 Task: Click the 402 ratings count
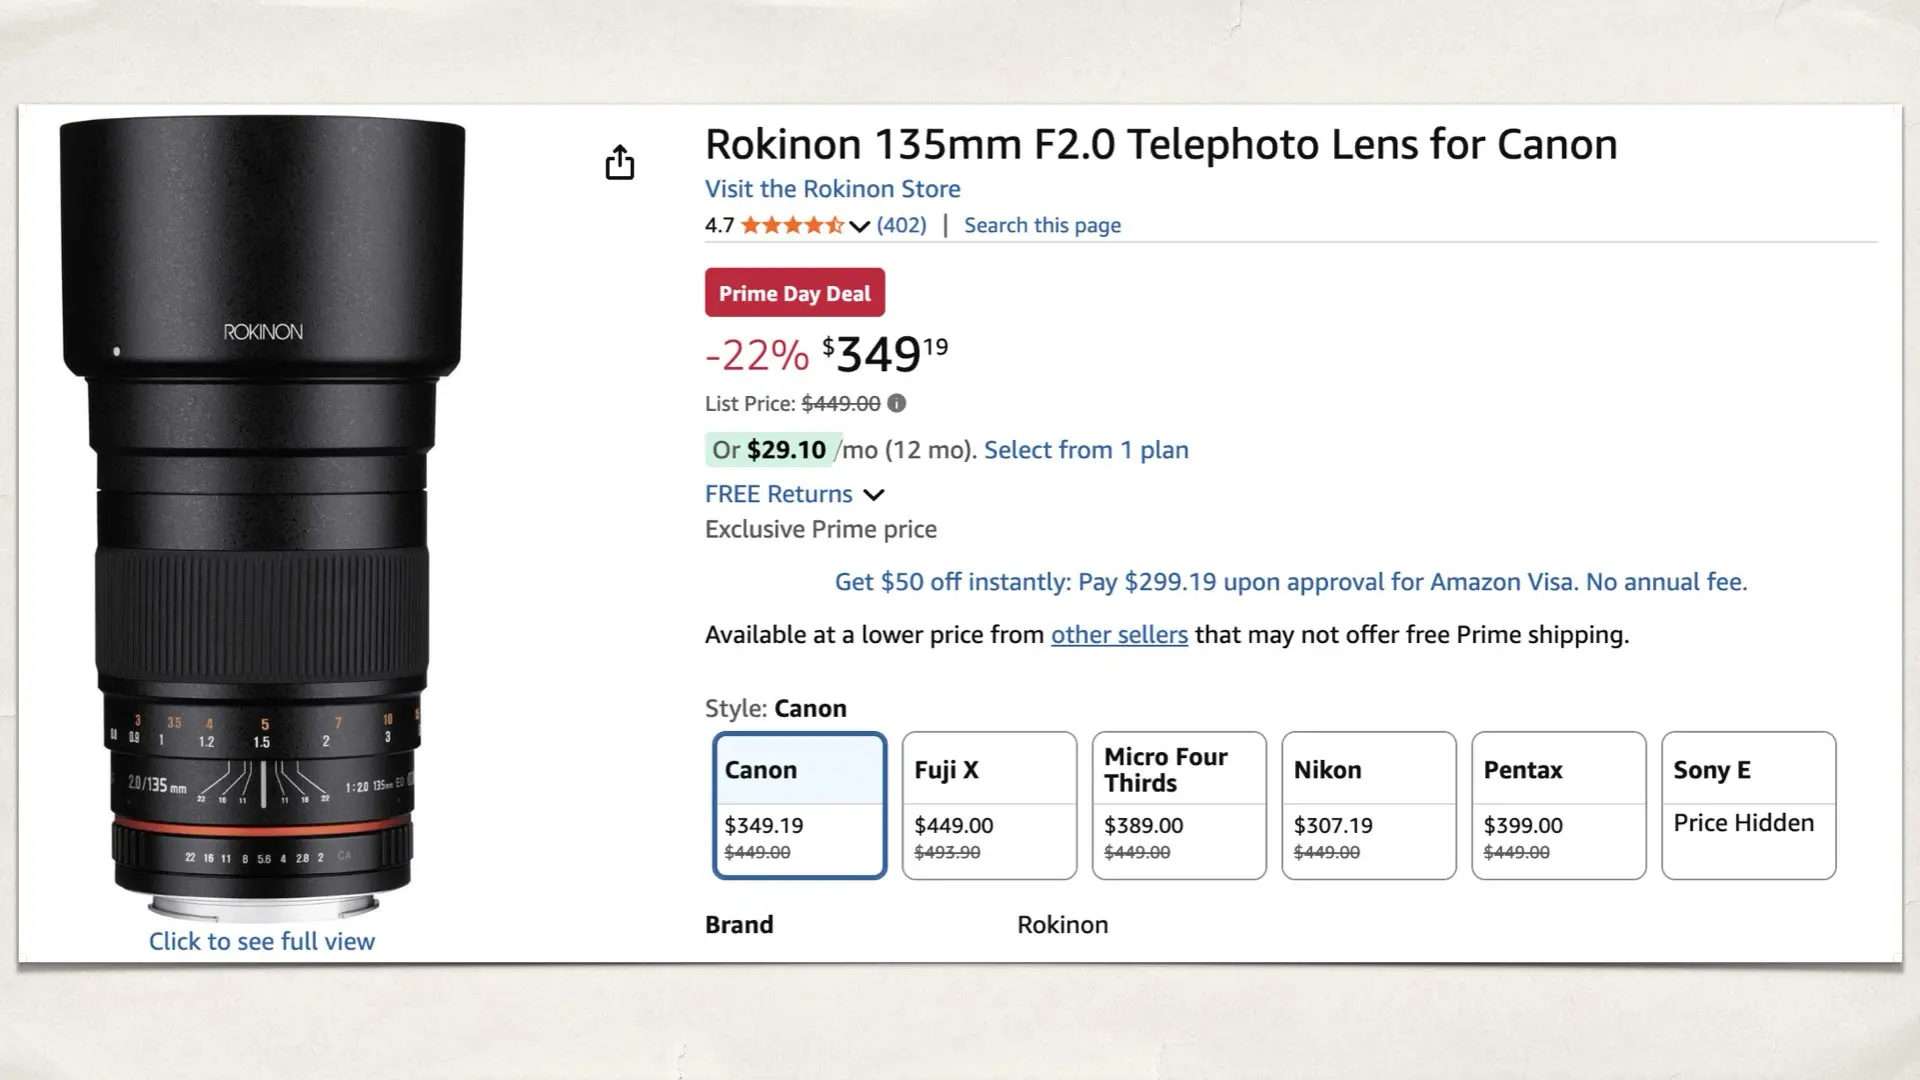[900, 225]
